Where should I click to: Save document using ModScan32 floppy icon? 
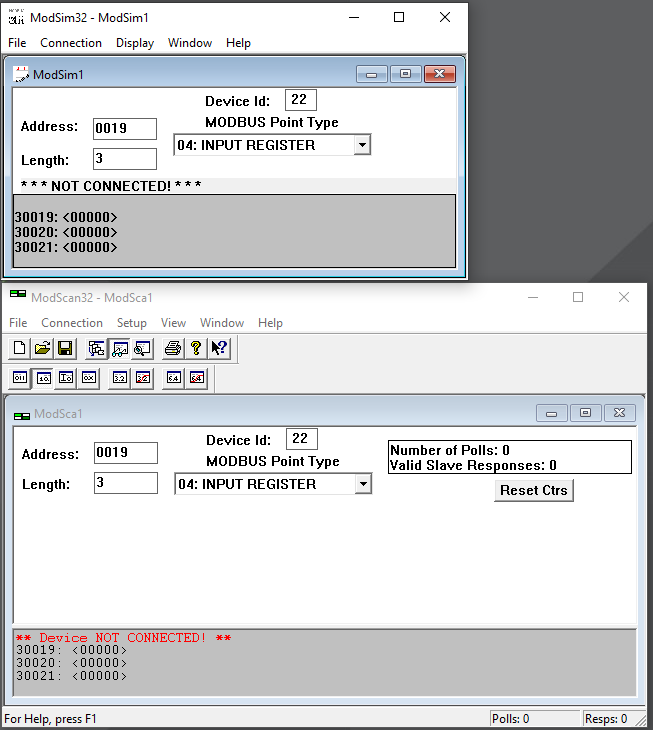coord(65,348)
